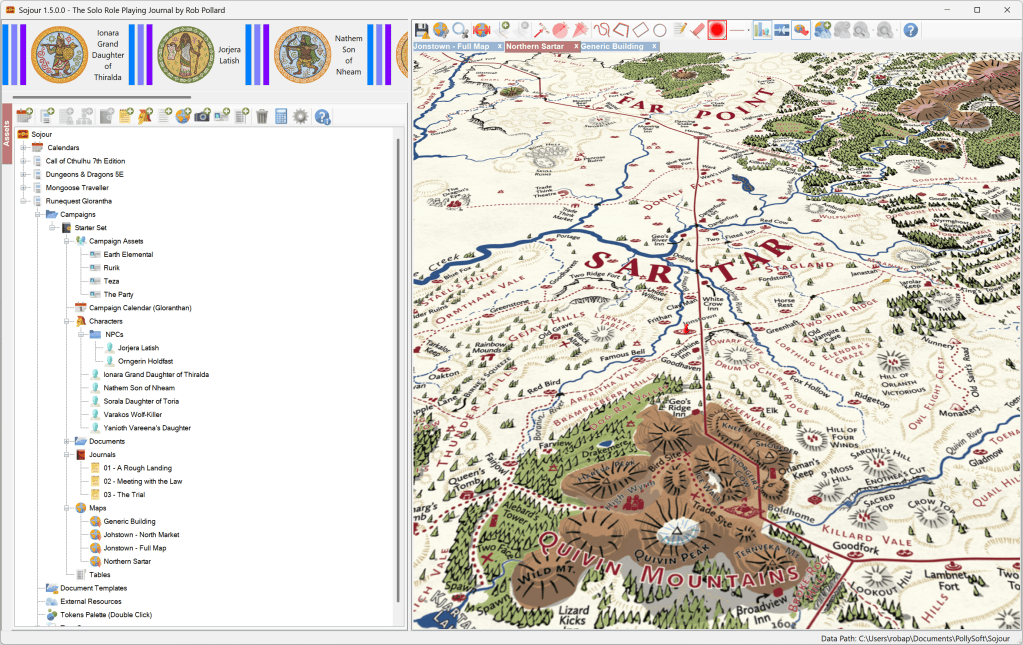Select the red circle color swatch
Screen dimensions: 1023x645
[717, 30]
